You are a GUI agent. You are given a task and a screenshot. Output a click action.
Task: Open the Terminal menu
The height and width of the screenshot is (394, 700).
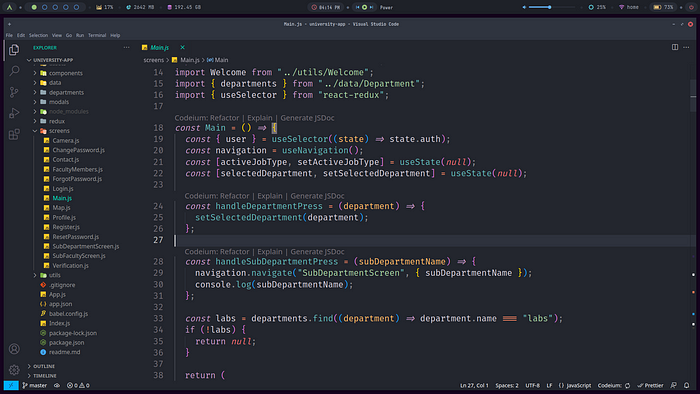pos(97,35)
